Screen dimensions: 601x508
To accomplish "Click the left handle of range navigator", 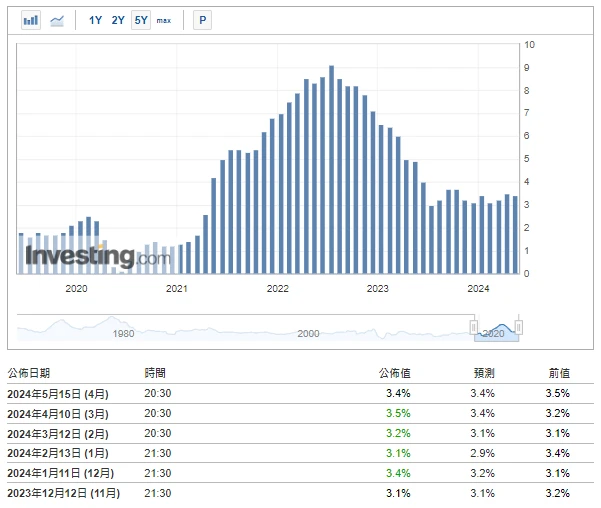I will point(474,327).
